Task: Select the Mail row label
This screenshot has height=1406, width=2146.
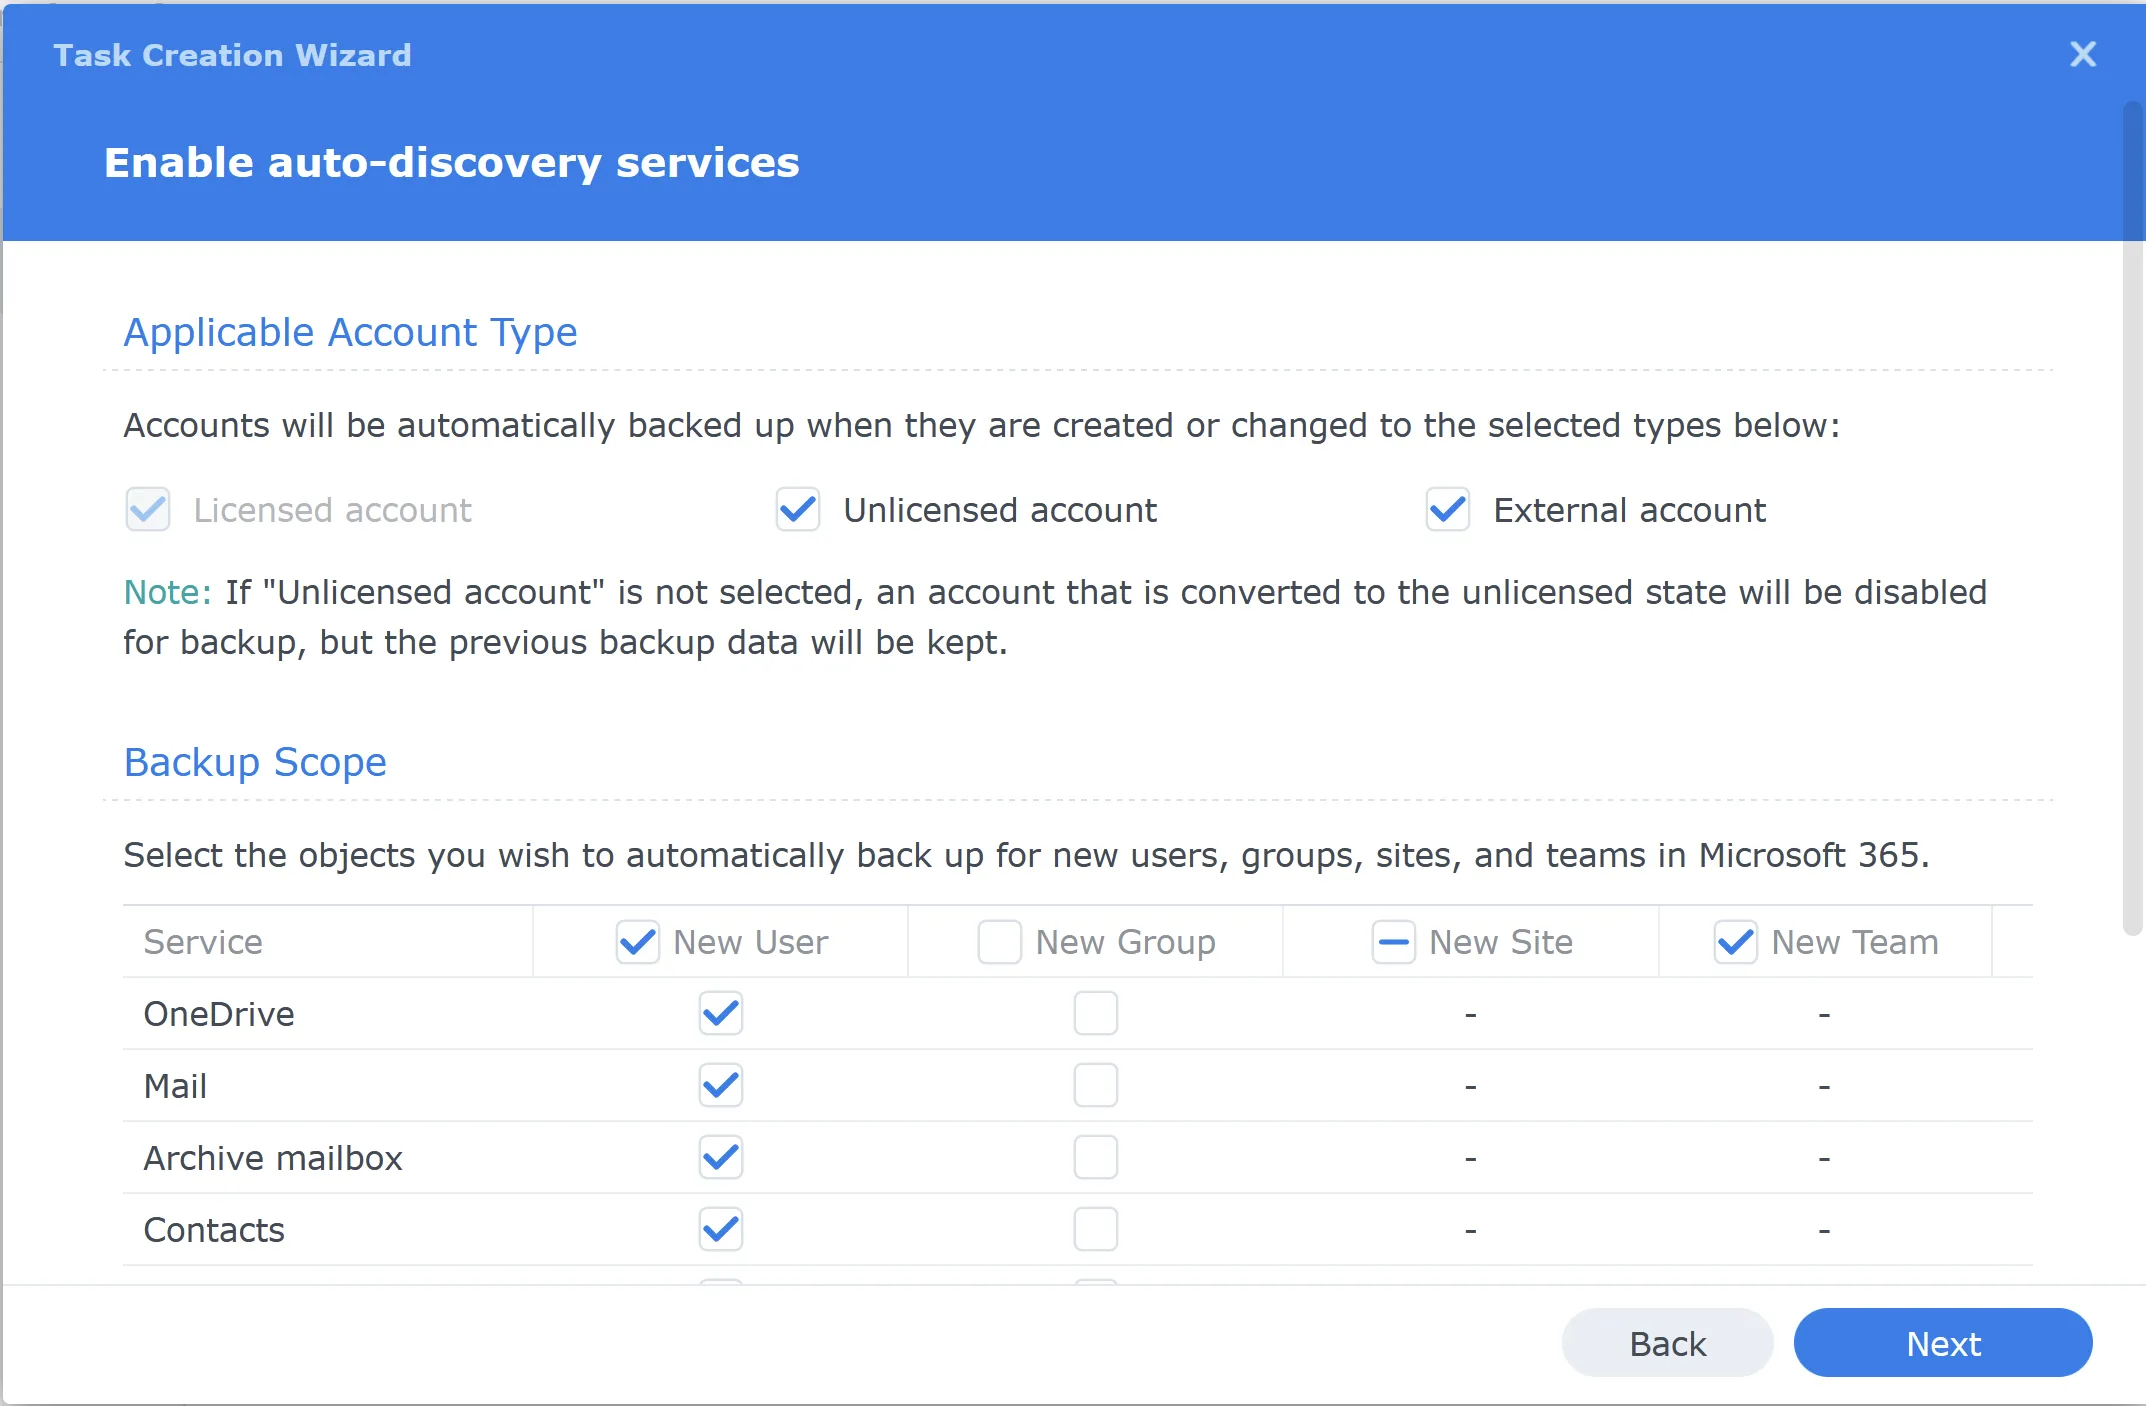Action: pyautogui.click(x=175, y=1086)
